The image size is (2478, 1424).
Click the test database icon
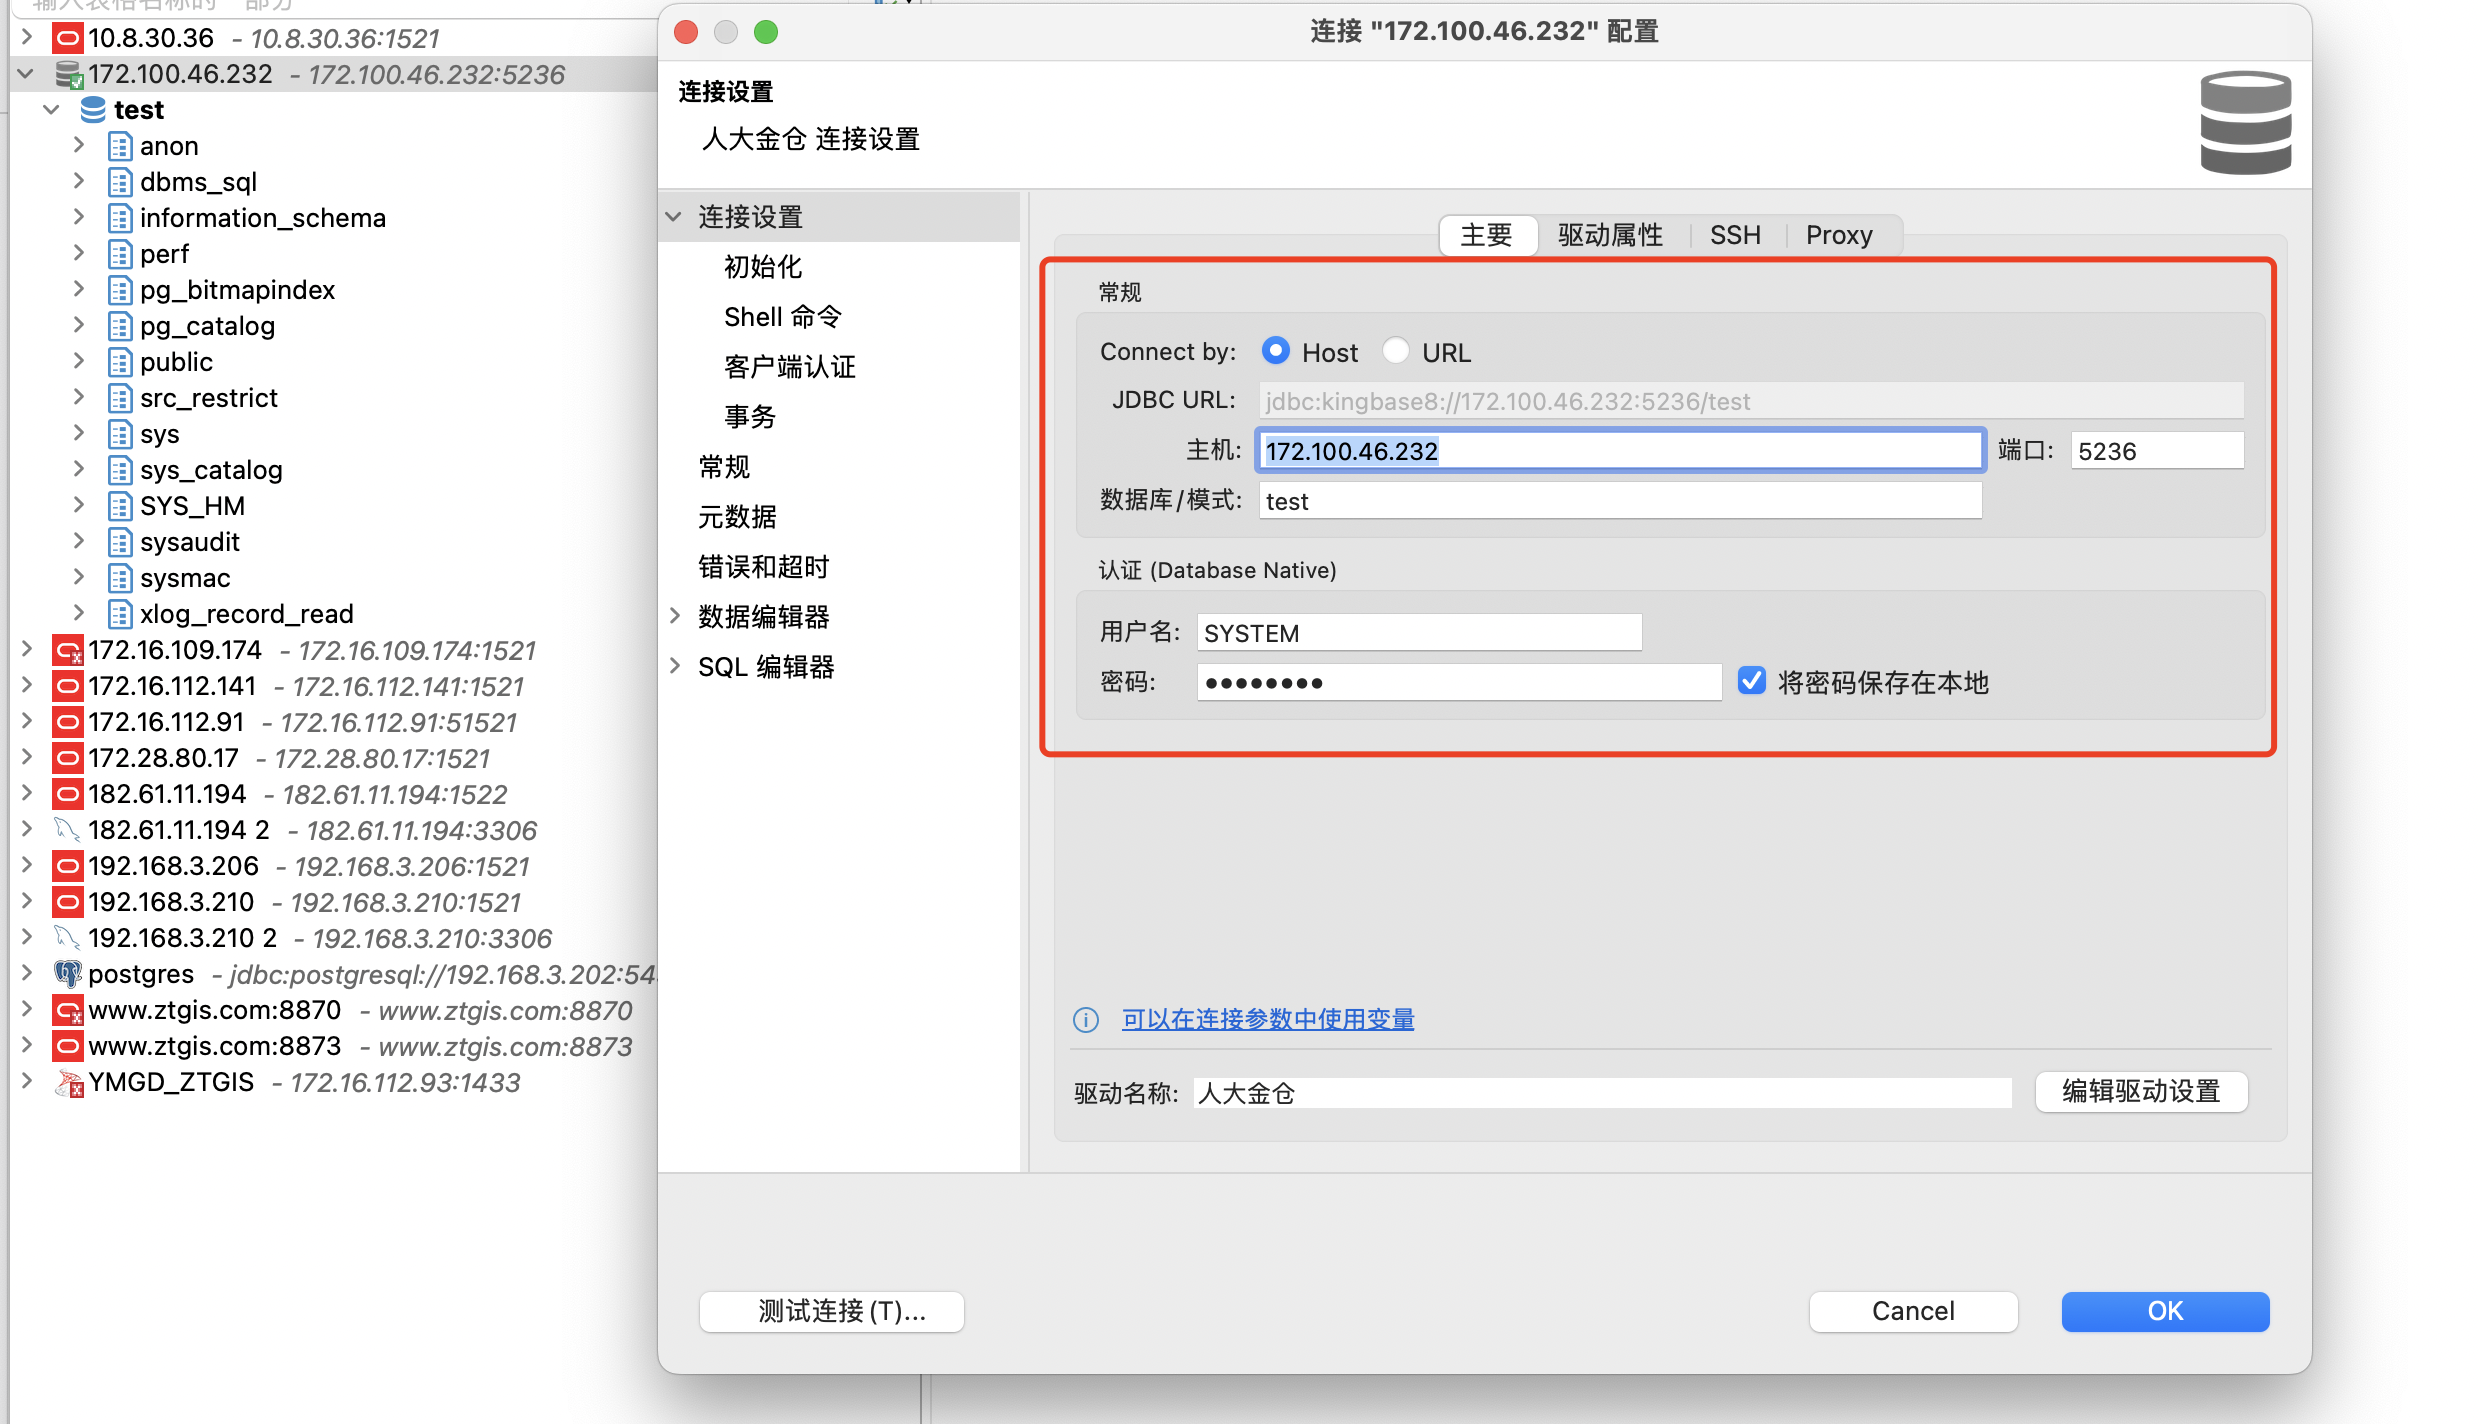pos(93,110)
